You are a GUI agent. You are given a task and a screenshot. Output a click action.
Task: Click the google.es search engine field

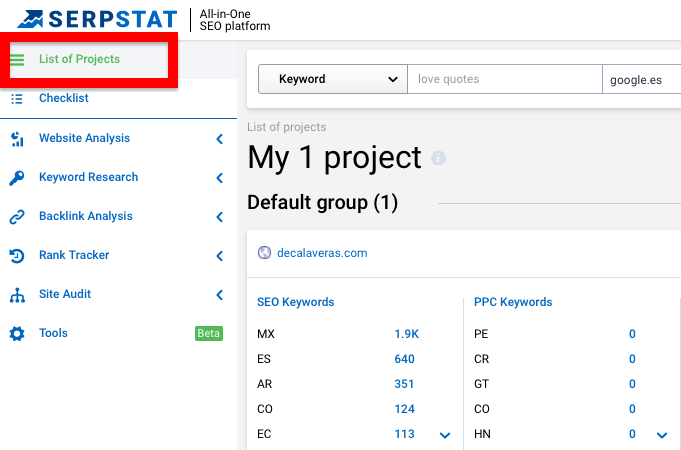pos(640,79)
